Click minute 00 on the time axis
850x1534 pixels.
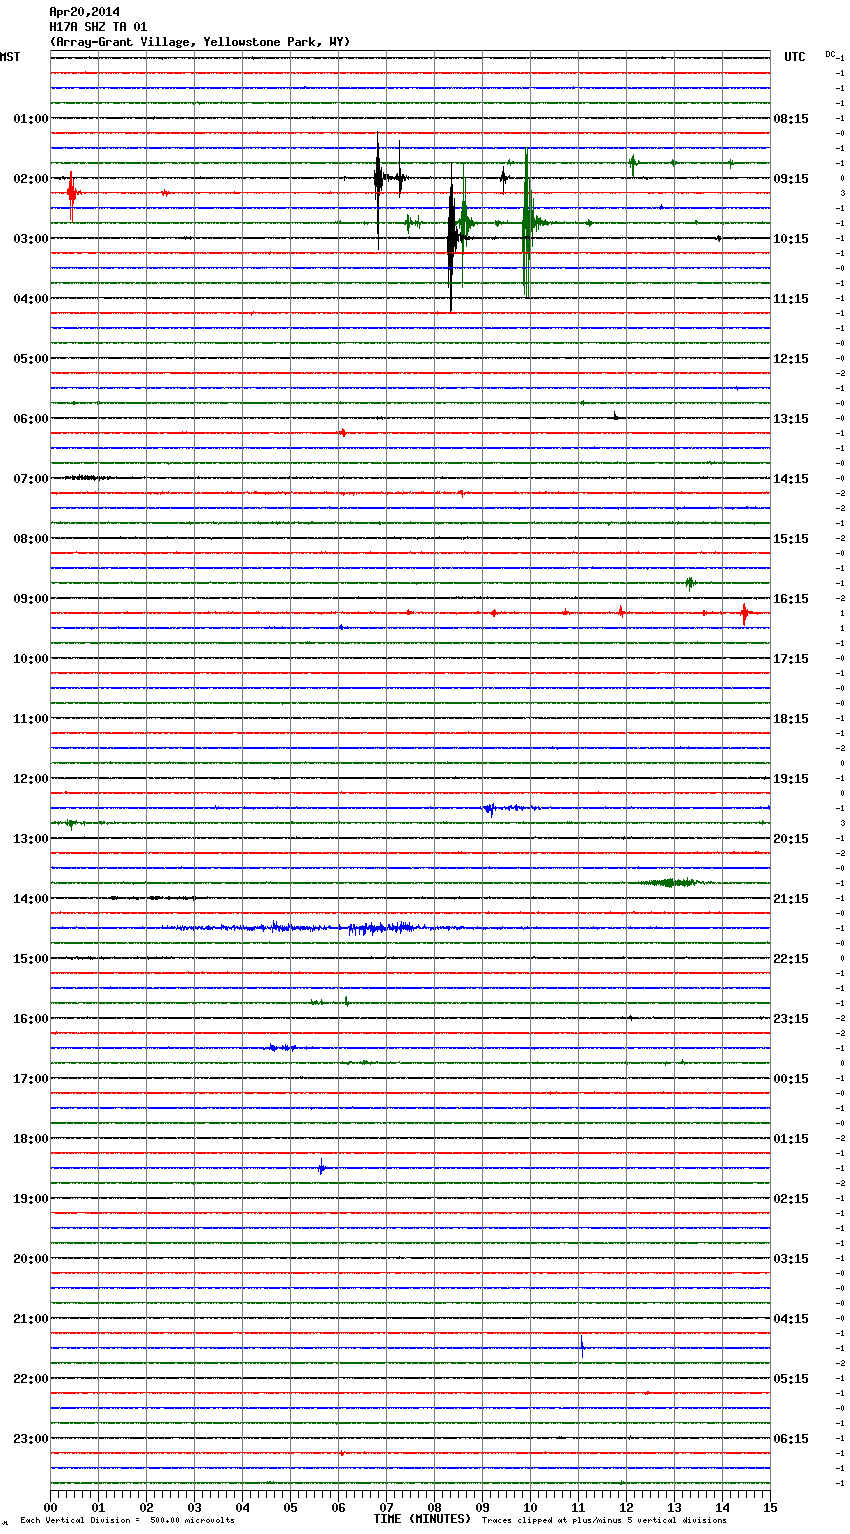[x=50, y=1507]
